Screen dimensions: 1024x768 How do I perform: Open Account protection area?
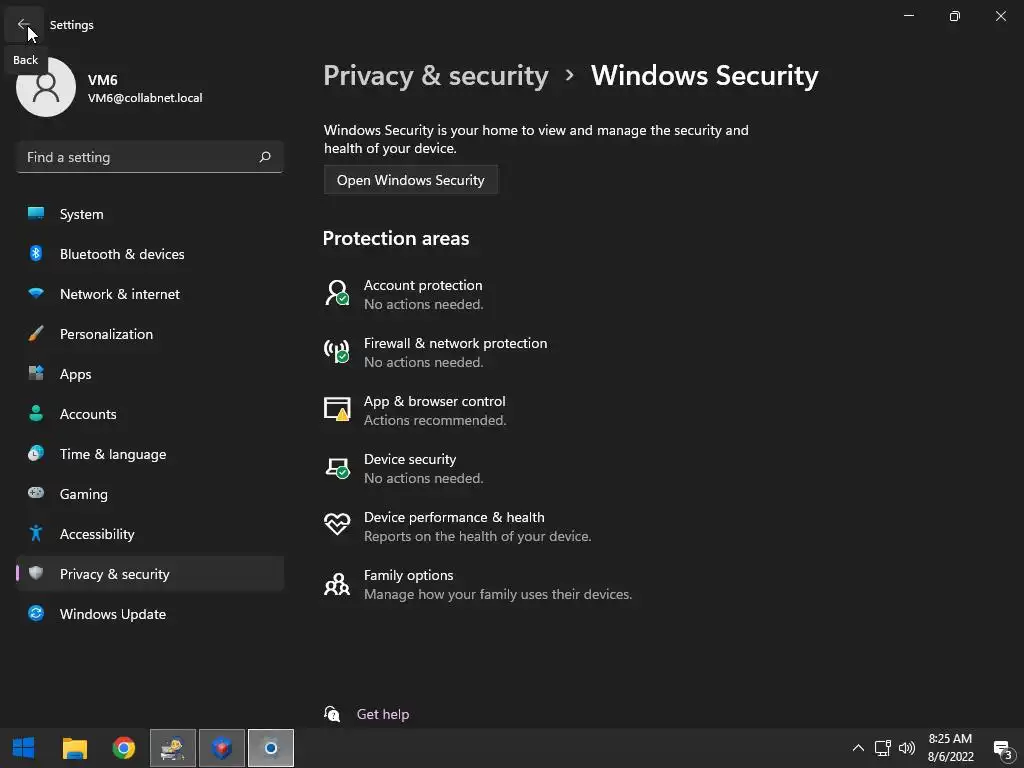(x=404, y=295)
